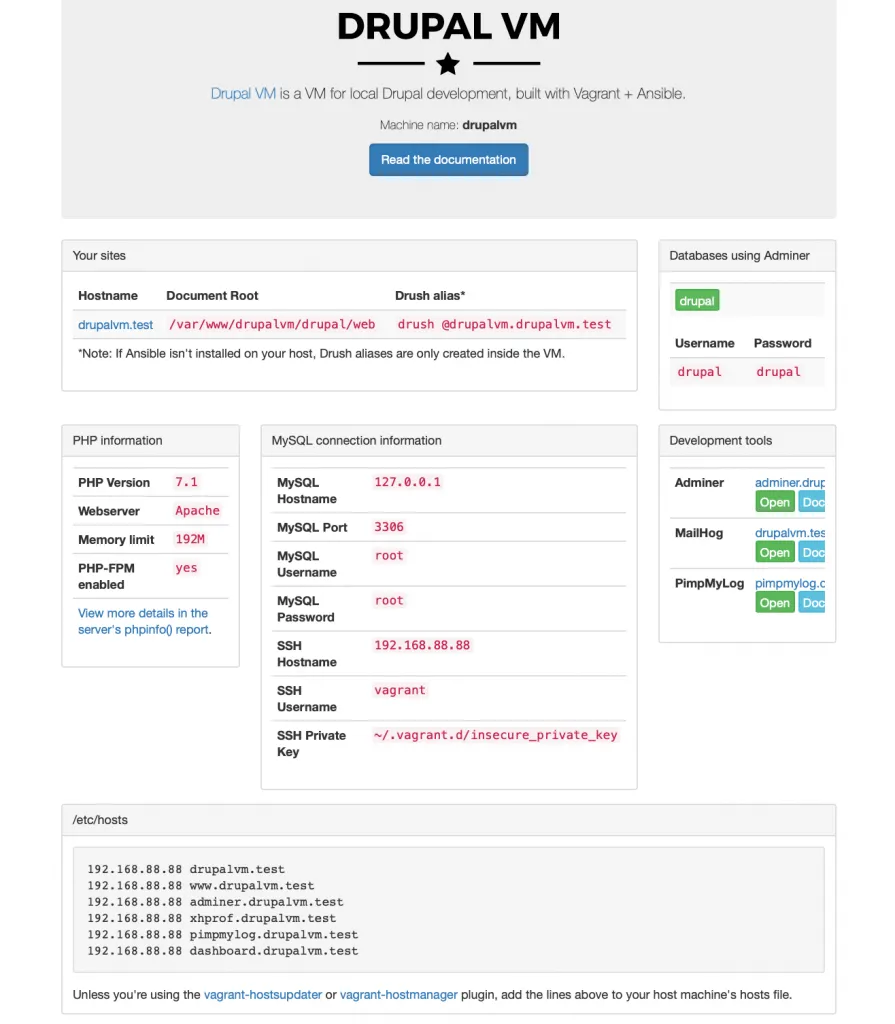This screenshot has width=895, height=1024.
Task: Select the document root path /var/www/drupalvm/drupal/web
Action: click(x=272, y=324)
